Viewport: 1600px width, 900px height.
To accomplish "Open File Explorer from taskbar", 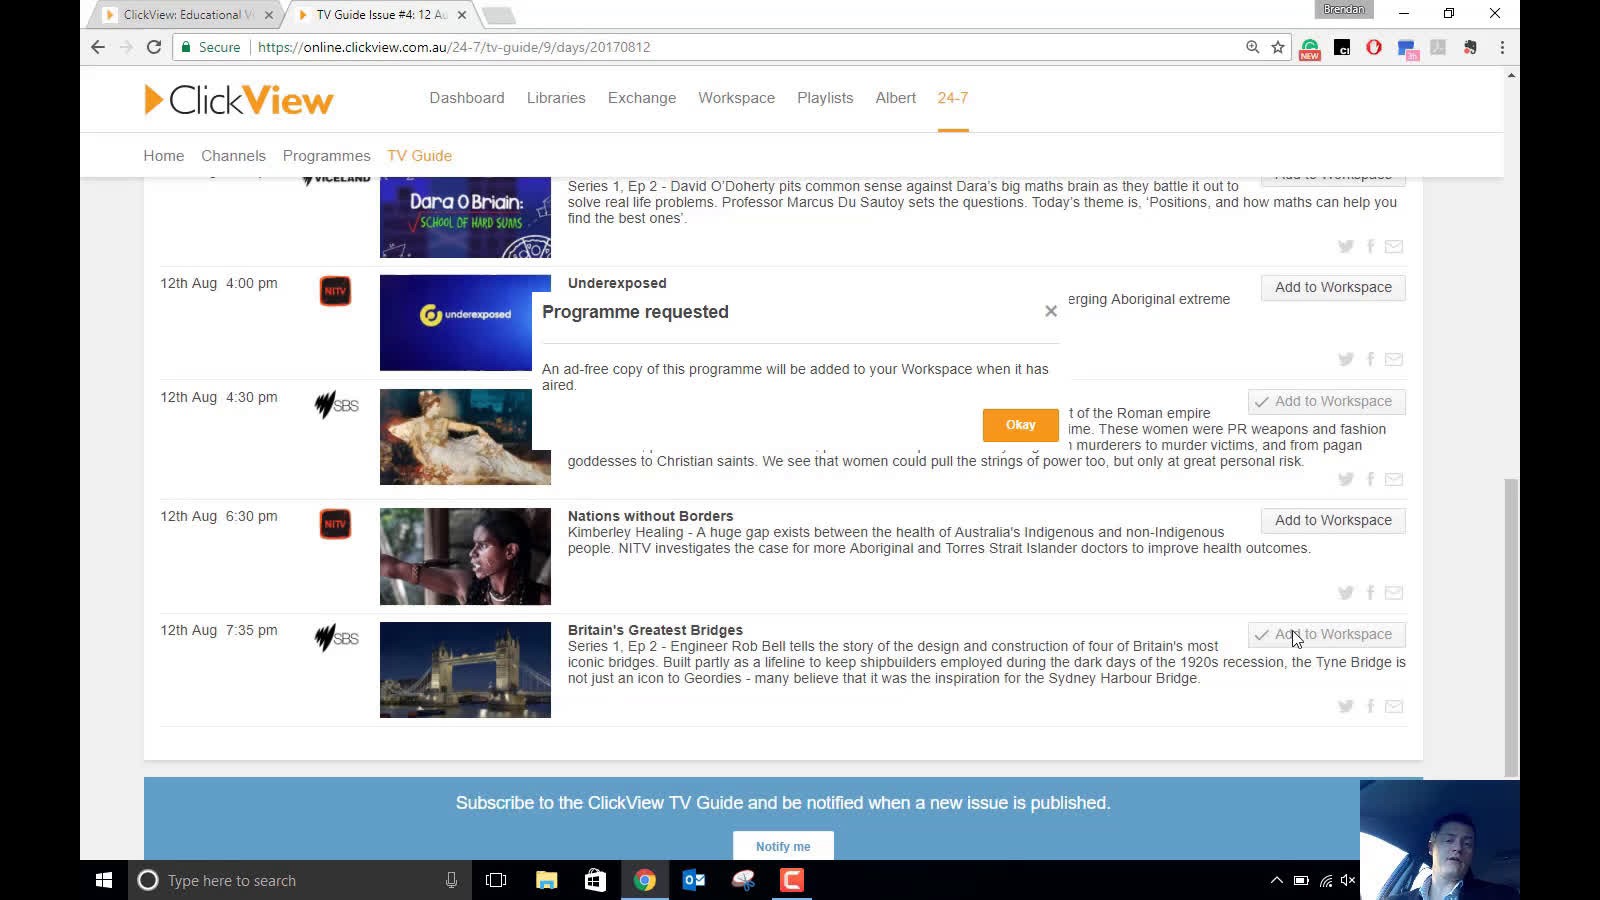I will [x=546, y=880].
